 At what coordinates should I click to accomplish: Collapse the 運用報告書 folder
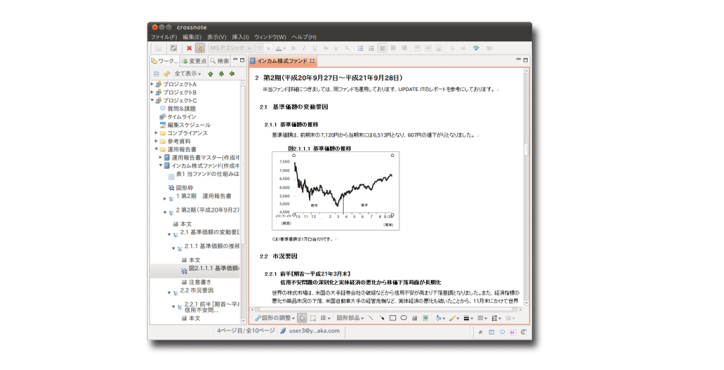coord(156,149)
